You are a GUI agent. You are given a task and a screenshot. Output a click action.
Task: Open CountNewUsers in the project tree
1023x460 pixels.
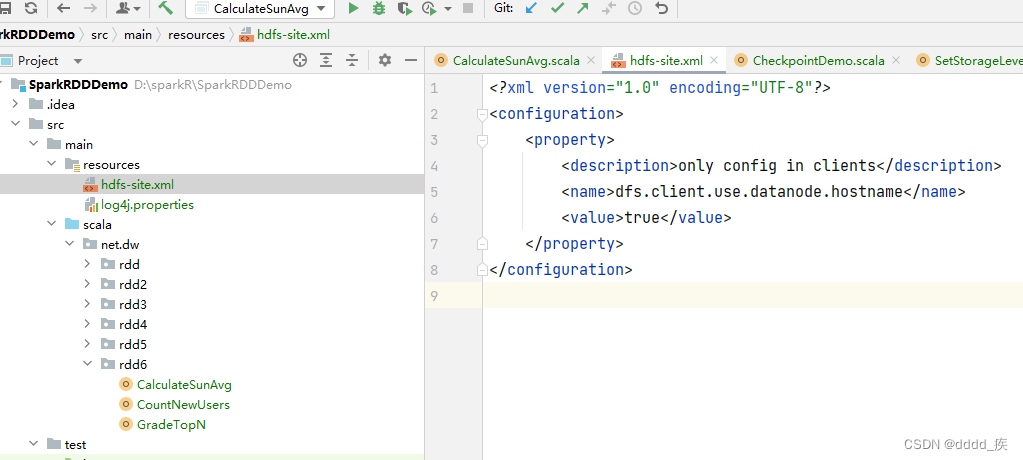pos(183,405)
